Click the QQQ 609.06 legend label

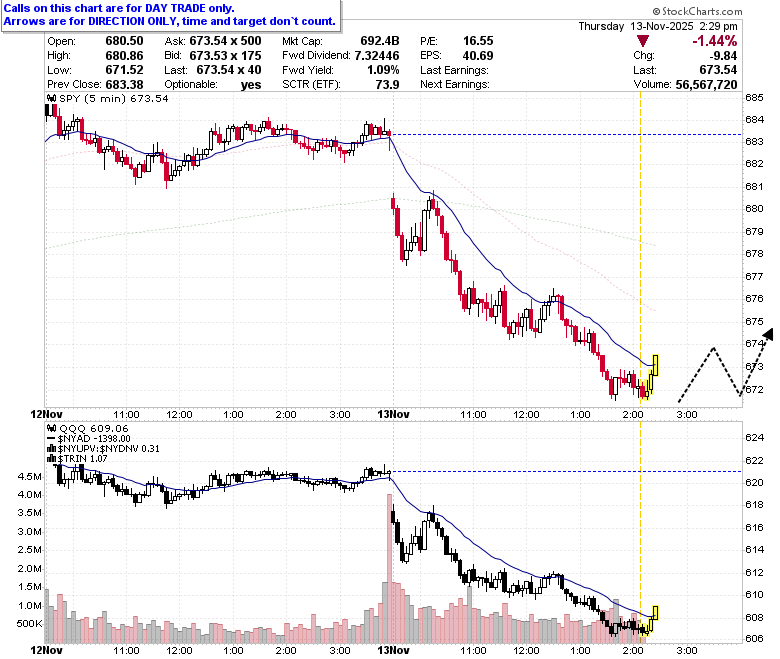point(94,428)
